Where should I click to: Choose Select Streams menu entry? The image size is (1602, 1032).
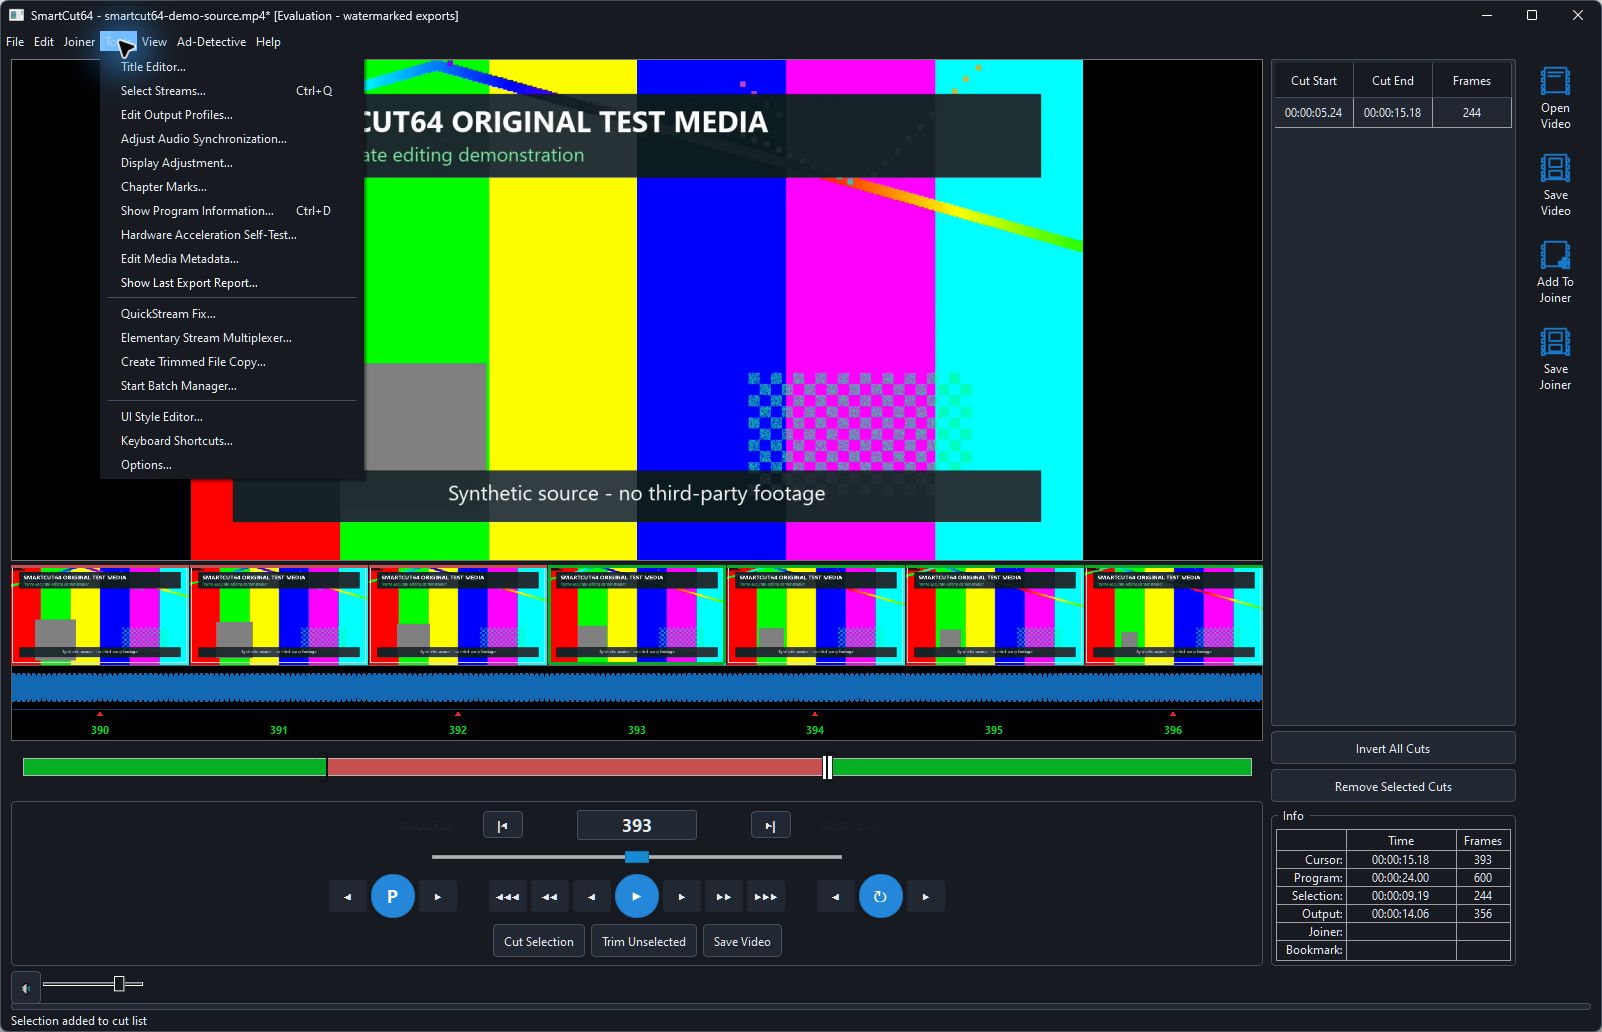point(232,91)
